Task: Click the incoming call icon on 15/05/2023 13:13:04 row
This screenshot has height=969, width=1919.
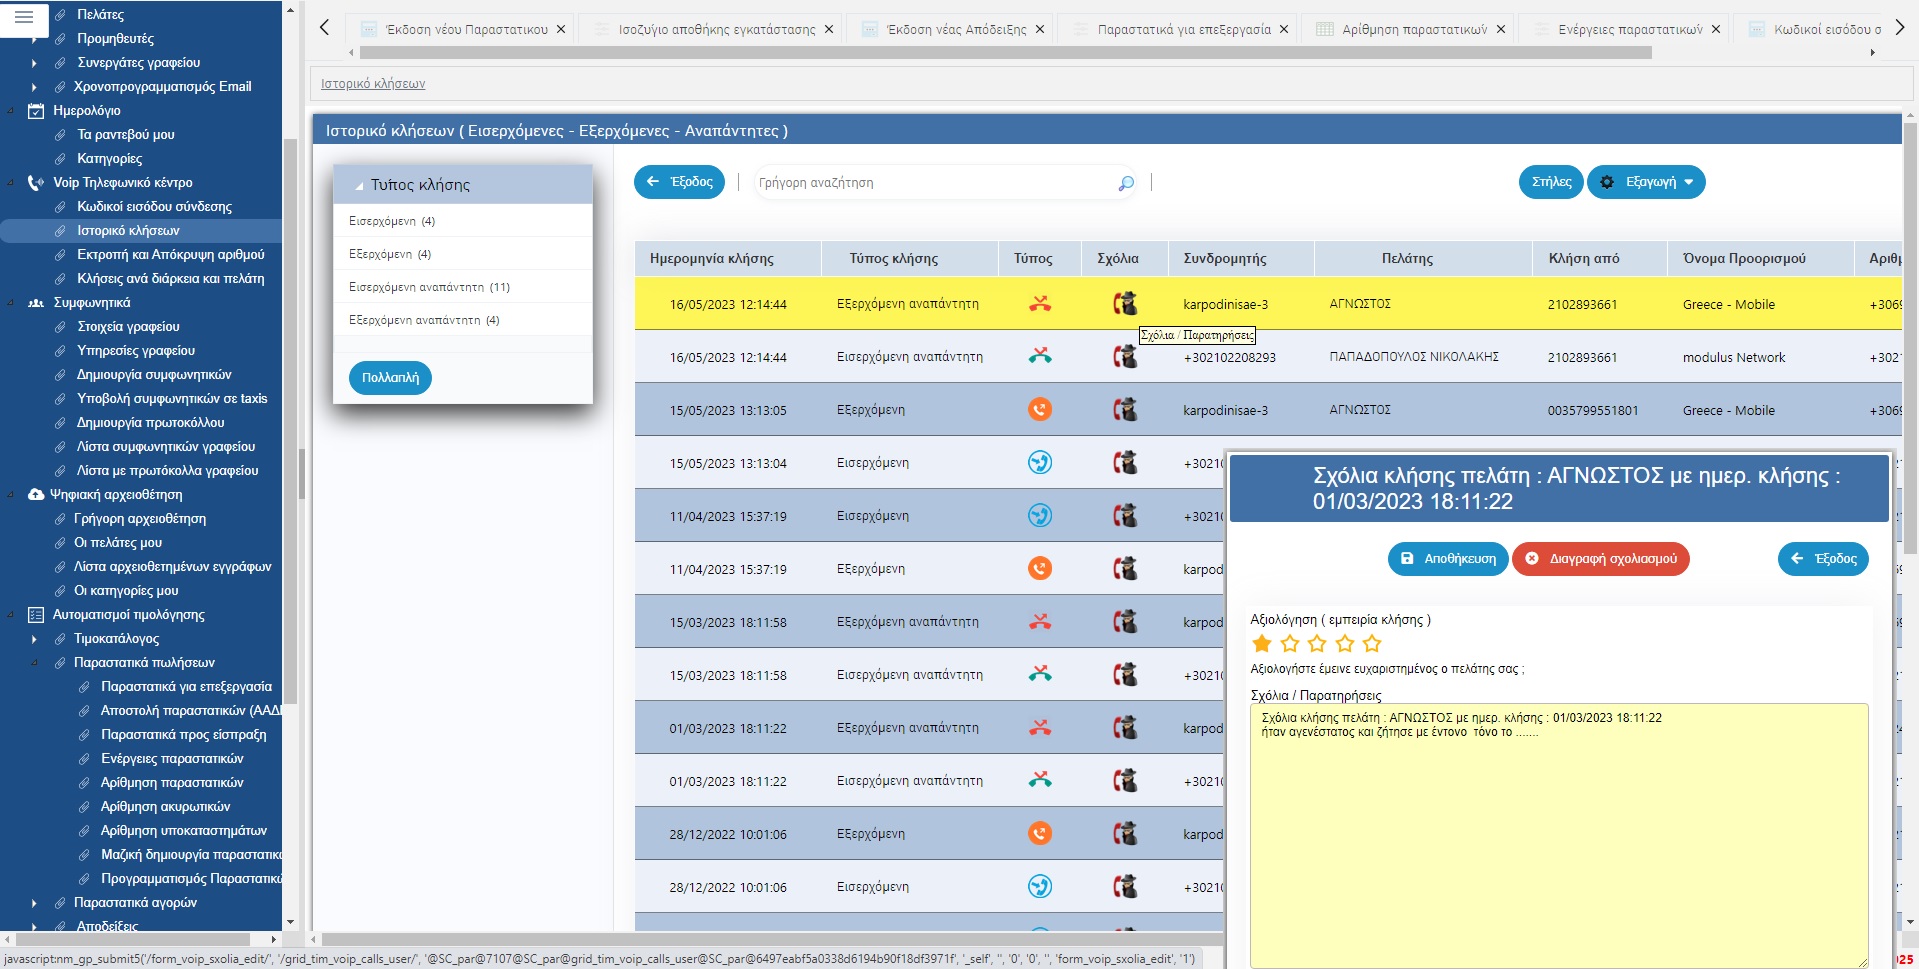Action: 1040,462
